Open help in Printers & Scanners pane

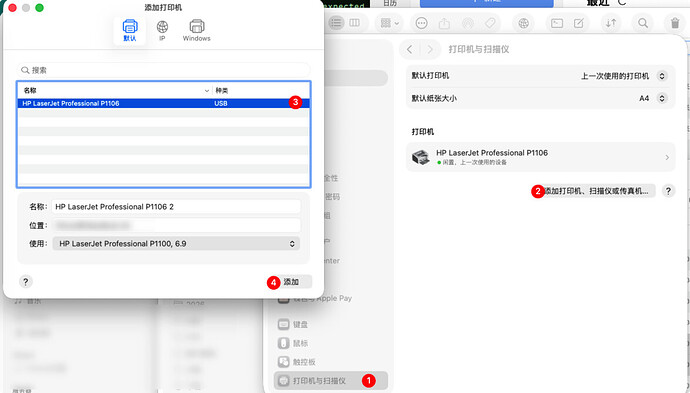click(668, 191)
